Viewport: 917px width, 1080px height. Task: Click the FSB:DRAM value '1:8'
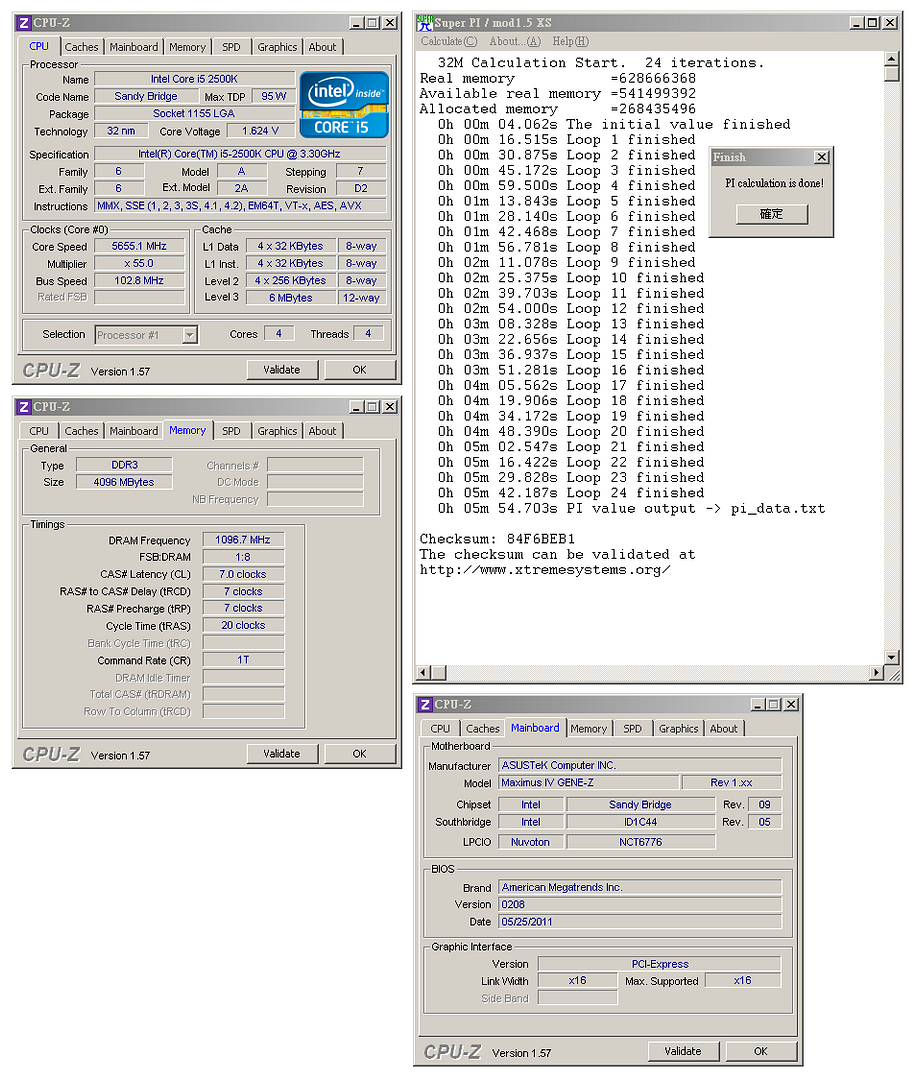[x=243, y=557]
